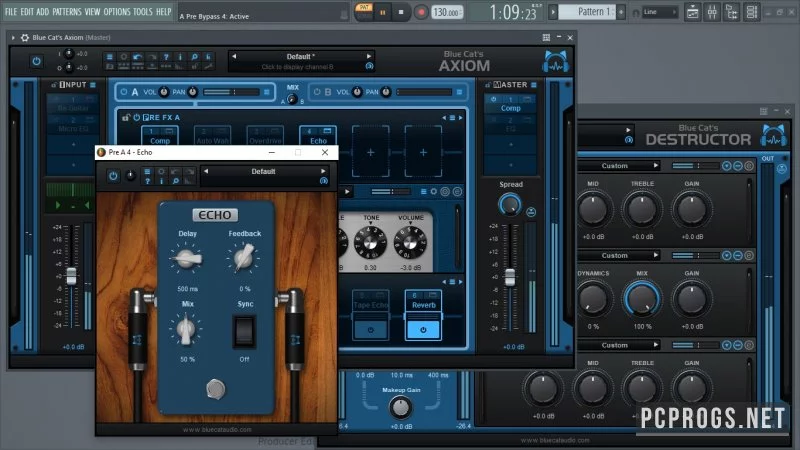Click the Axiom info icon

tap(180, 56)
